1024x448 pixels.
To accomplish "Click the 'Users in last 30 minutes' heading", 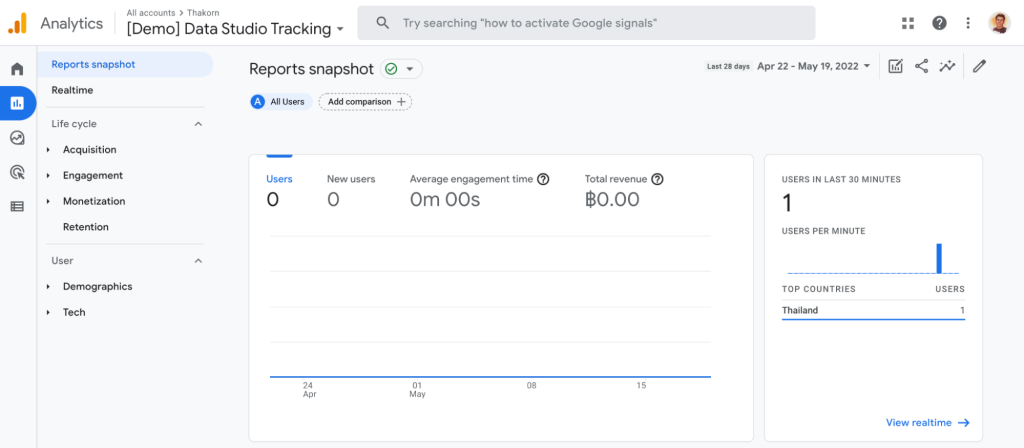I will coord(841,179).
